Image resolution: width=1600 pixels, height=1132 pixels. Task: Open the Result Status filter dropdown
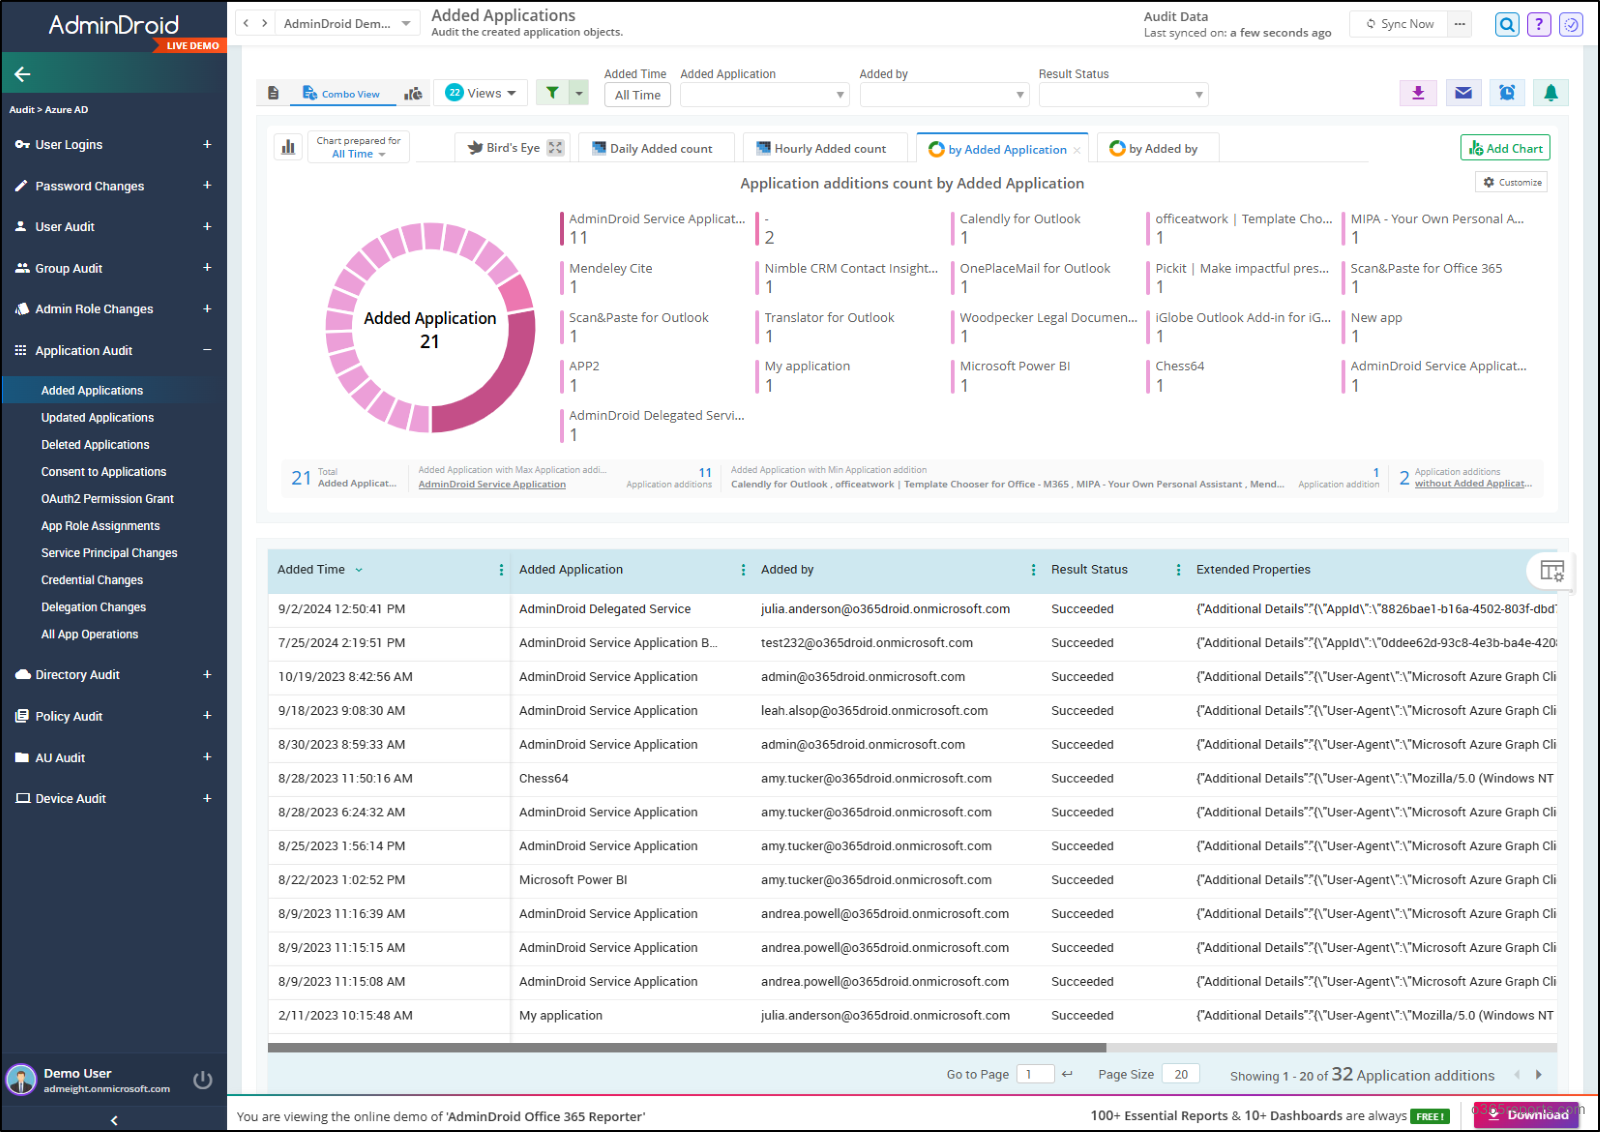1123,95
